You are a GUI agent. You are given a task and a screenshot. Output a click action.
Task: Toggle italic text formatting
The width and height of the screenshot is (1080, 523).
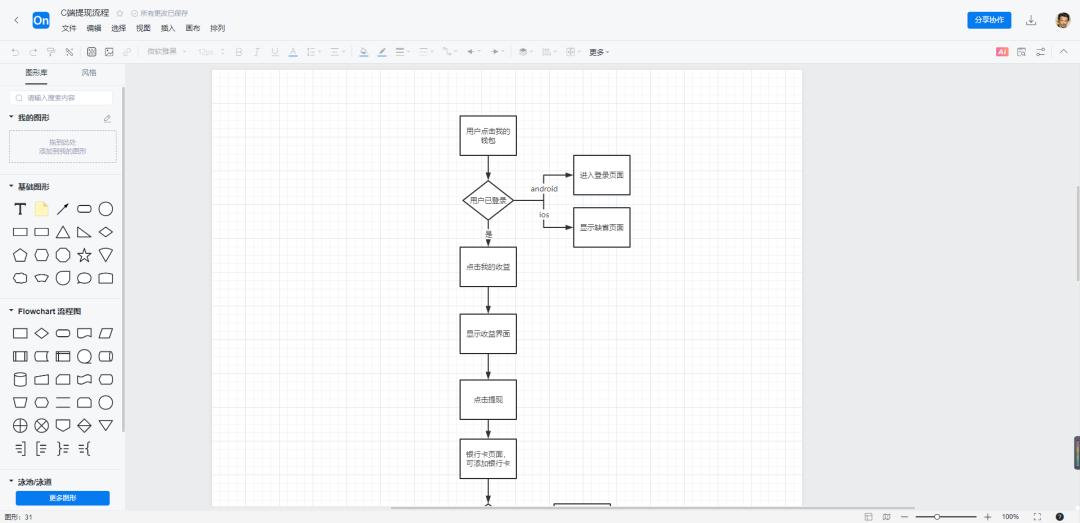[x=256, y=51]
